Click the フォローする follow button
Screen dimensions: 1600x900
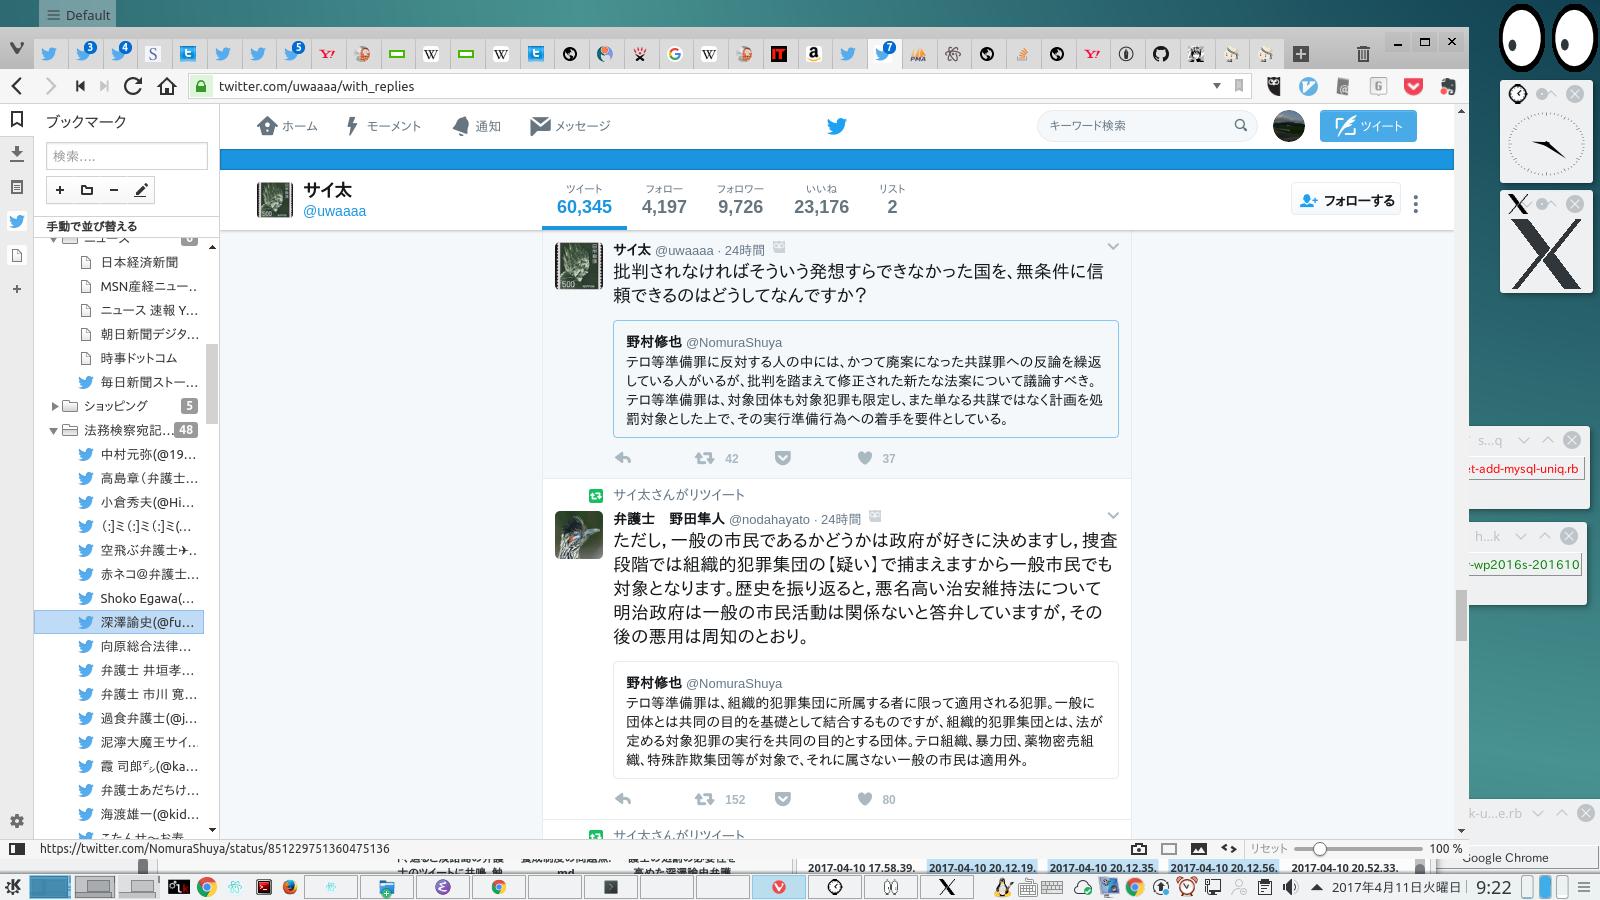[1347, 201]
